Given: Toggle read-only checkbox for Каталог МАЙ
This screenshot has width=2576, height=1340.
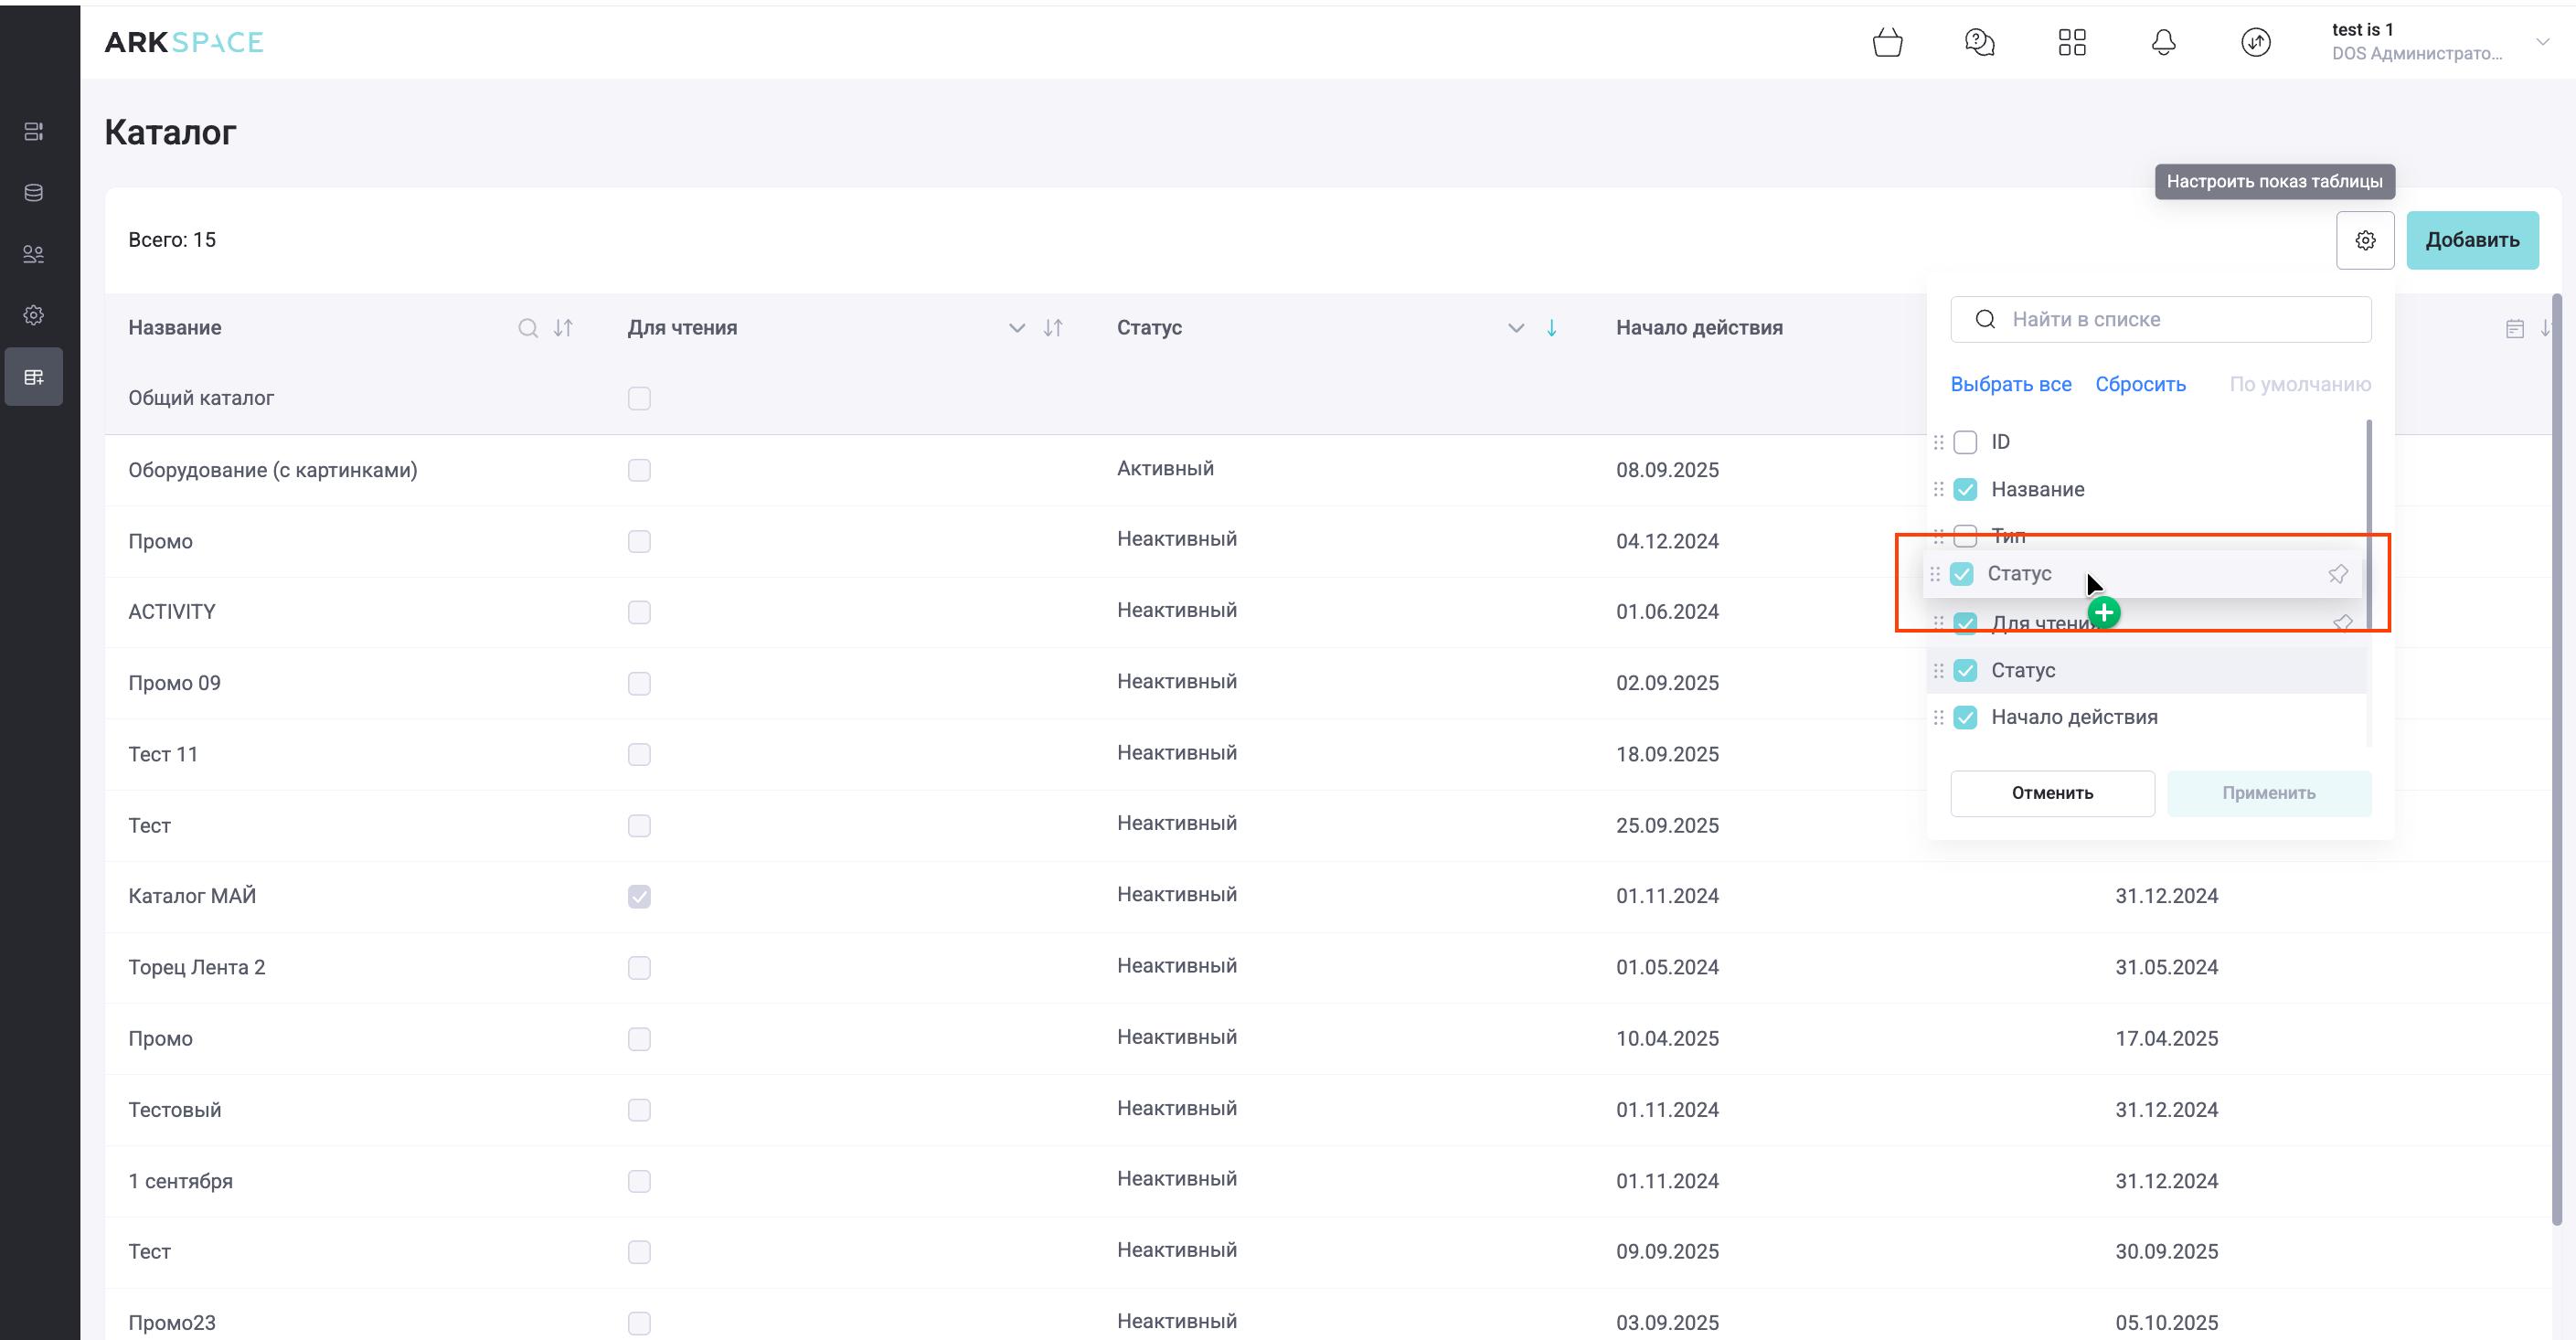Looking at the screenshot, I should point(639,897).
